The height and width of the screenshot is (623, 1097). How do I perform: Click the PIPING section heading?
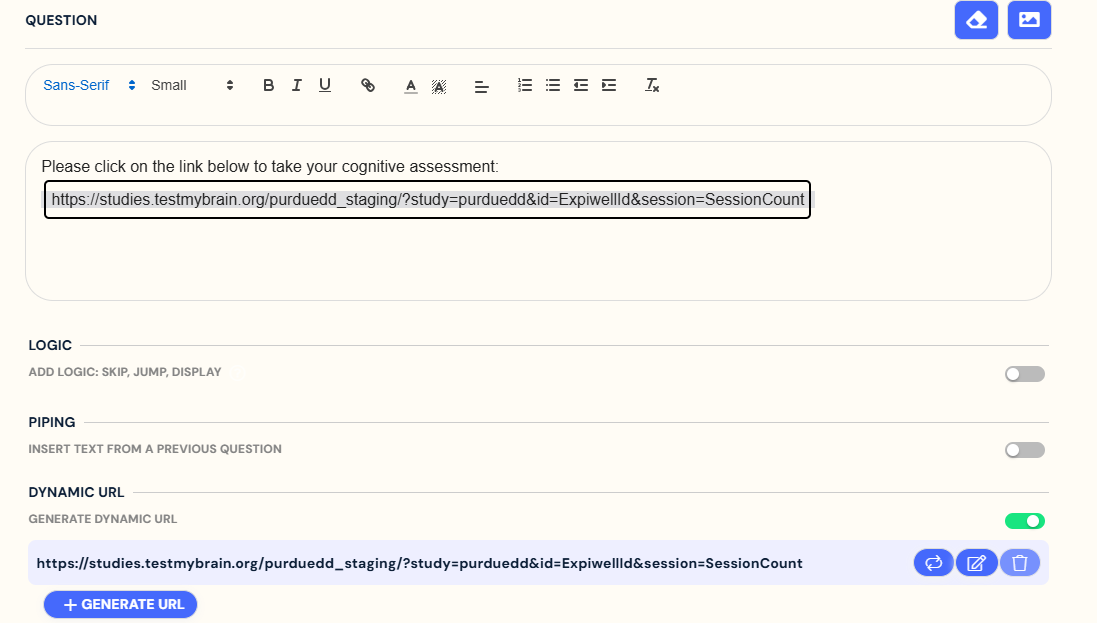[x=52, y=423]
